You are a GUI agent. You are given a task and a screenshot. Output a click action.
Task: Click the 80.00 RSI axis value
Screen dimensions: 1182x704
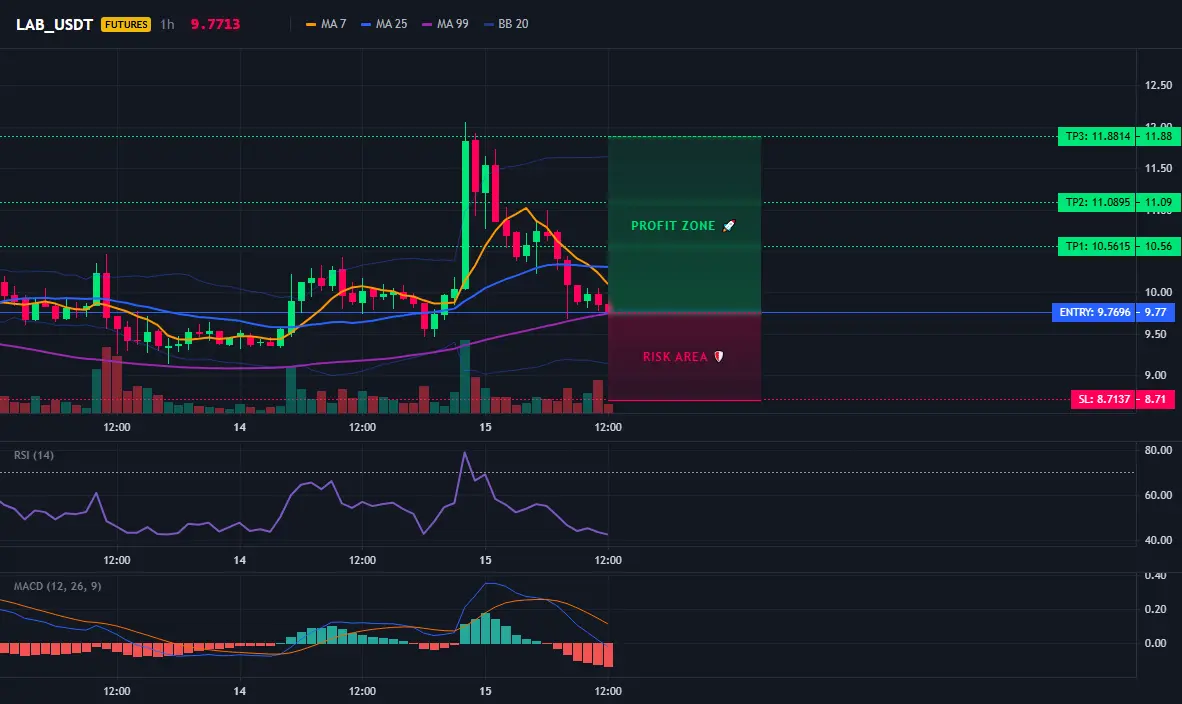(1158, 450)
